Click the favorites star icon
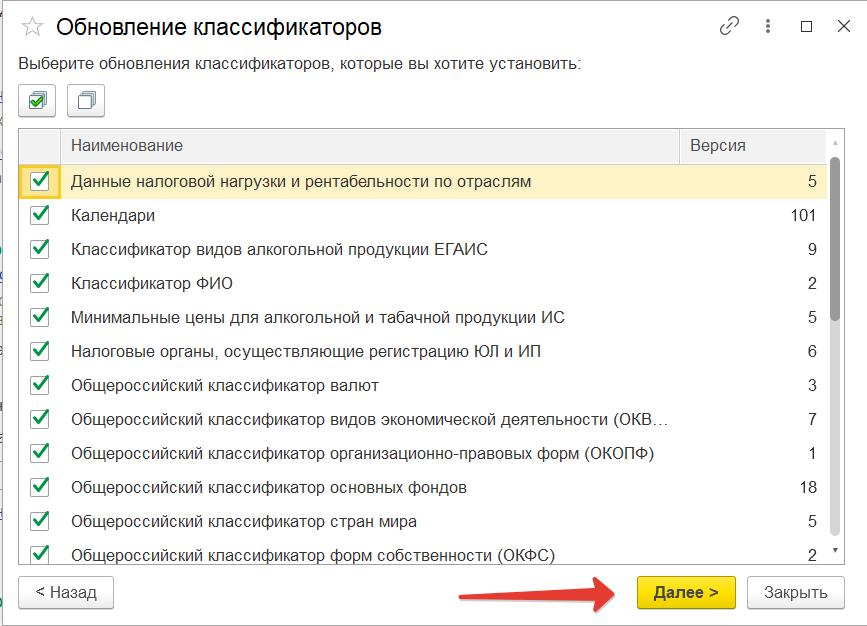This screenshot has width=867, height=626. (x=33, y=27)
